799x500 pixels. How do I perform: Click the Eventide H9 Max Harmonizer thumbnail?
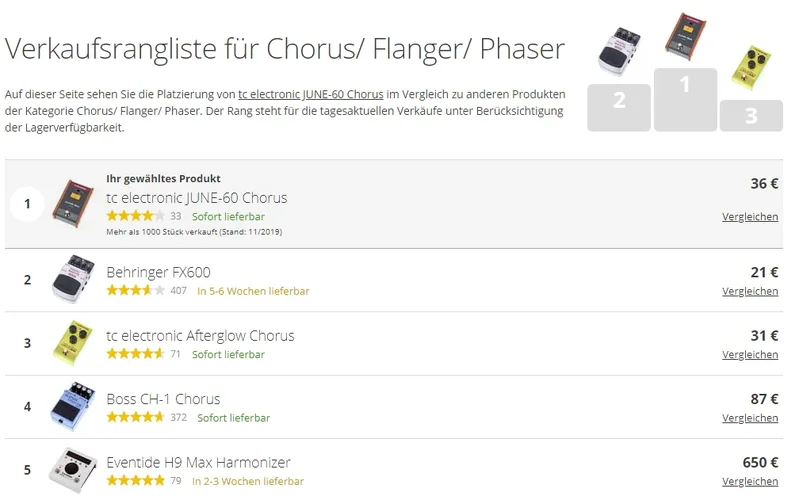tap(72, 469)
